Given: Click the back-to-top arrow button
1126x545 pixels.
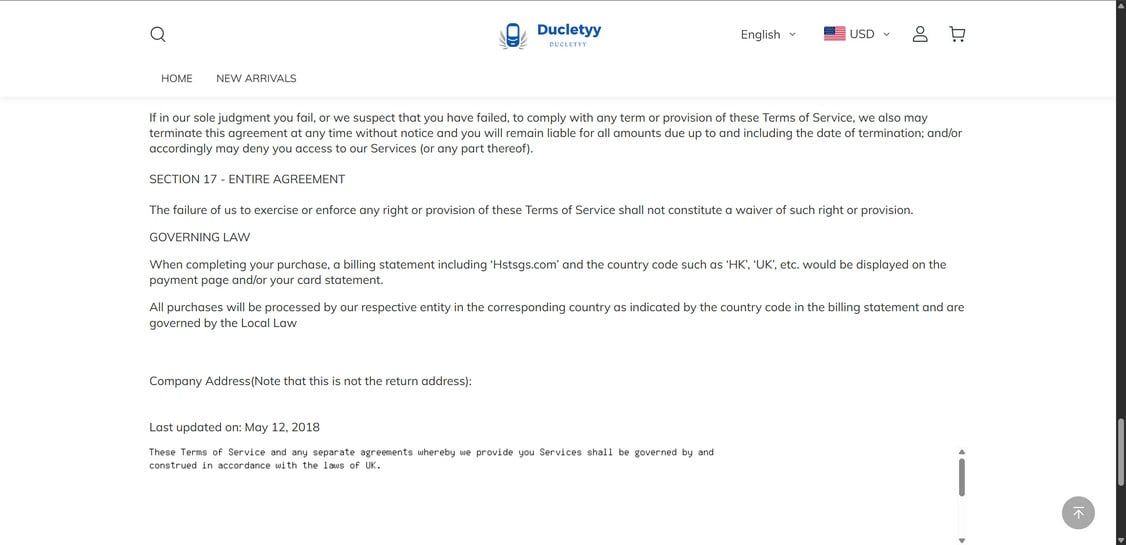Looking at the screenshot, I should (x=1078, y=512).
